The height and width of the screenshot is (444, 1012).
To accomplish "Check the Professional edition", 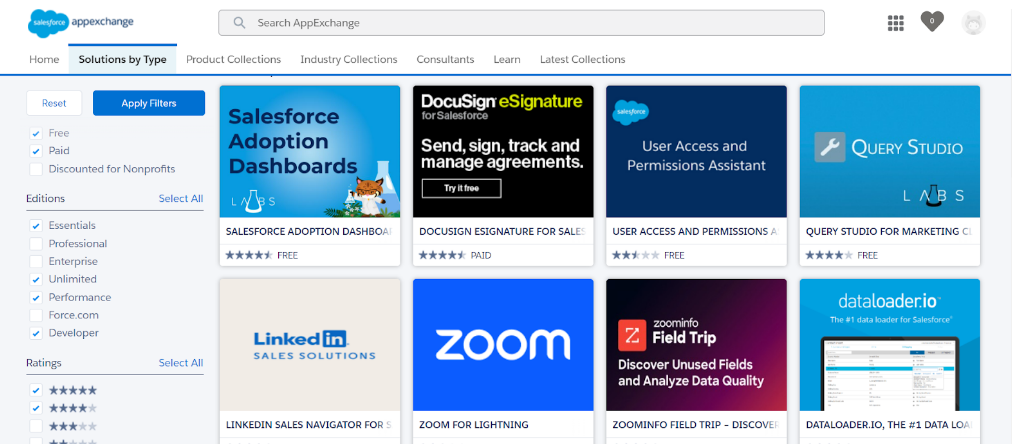I will coord(36,244).
